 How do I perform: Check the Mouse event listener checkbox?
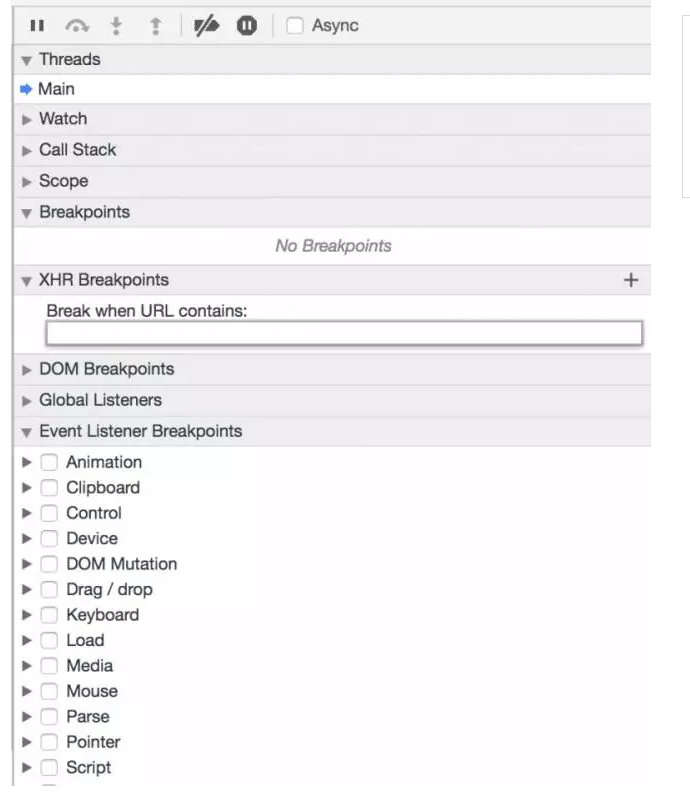click(x=49, y=691)
